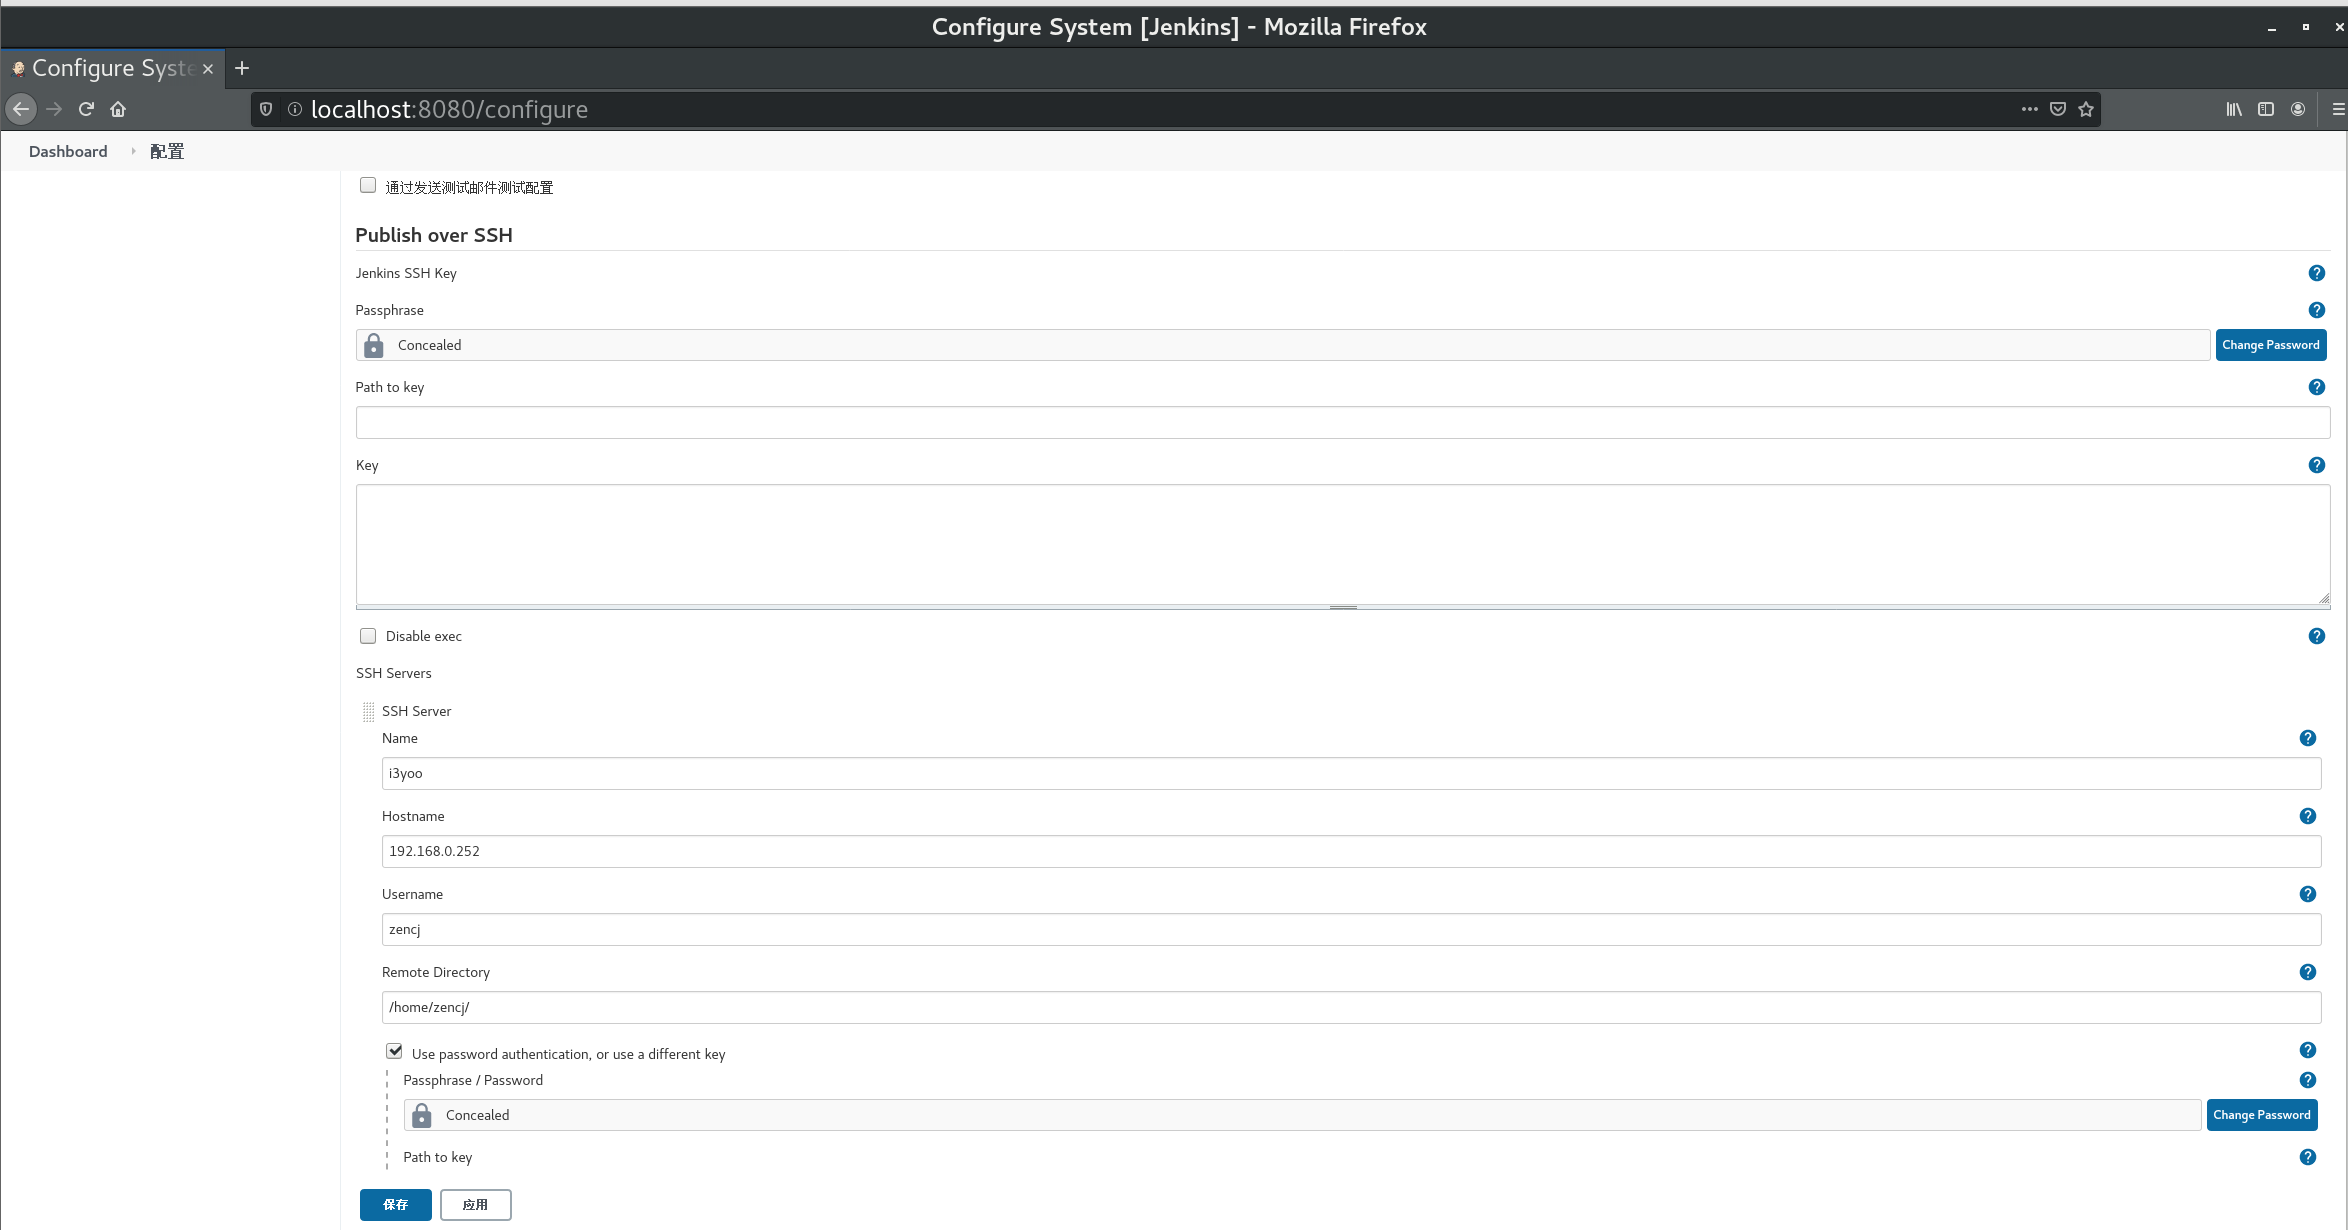This screenshot has width=2348, height=1230.
Task: Show site information icon in address bar
Action: click(x=294, y=109)
